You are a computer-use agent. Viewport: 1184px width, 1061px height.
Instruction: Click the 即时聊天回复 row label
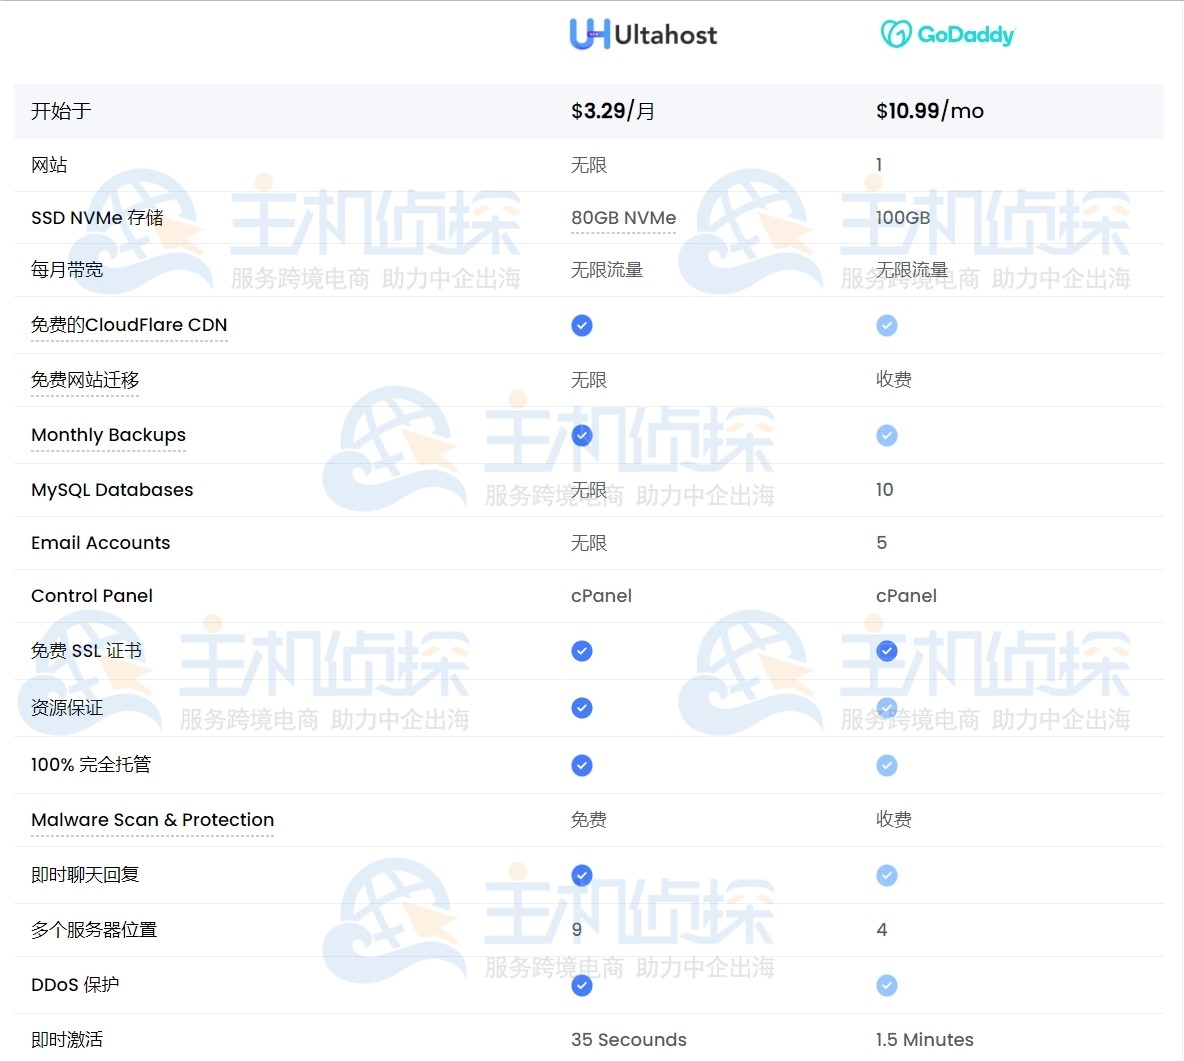click(x=85, y=875)
